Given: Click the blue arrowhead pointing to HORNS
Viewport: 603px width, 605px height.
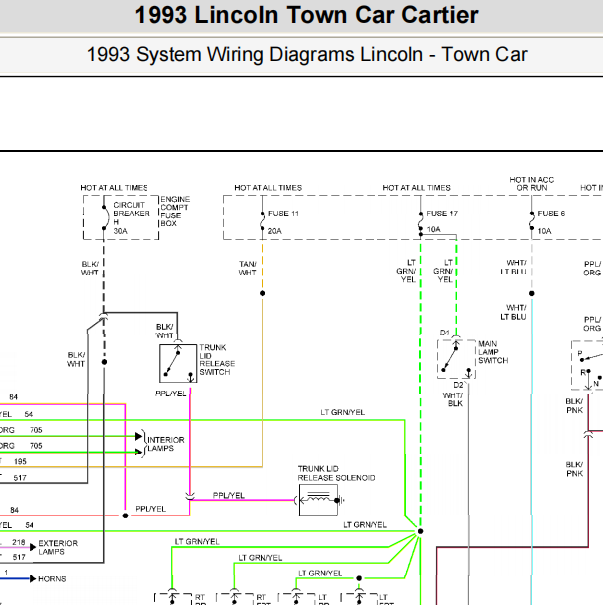Looking at the screenshot, I should click(33, 578).
